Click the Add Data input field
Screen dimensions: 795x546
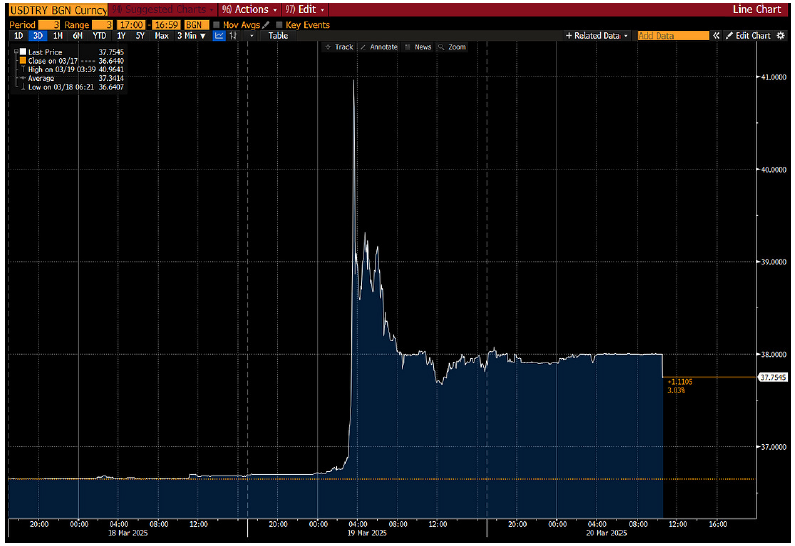[x=672, y=35]
